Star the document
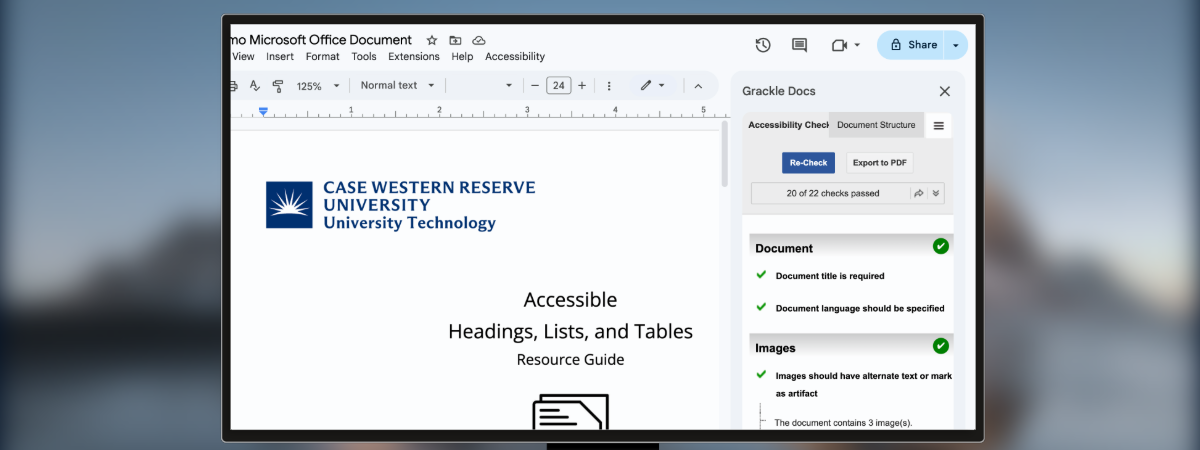This screenshot has width=1200, height=450. [432, 40]
